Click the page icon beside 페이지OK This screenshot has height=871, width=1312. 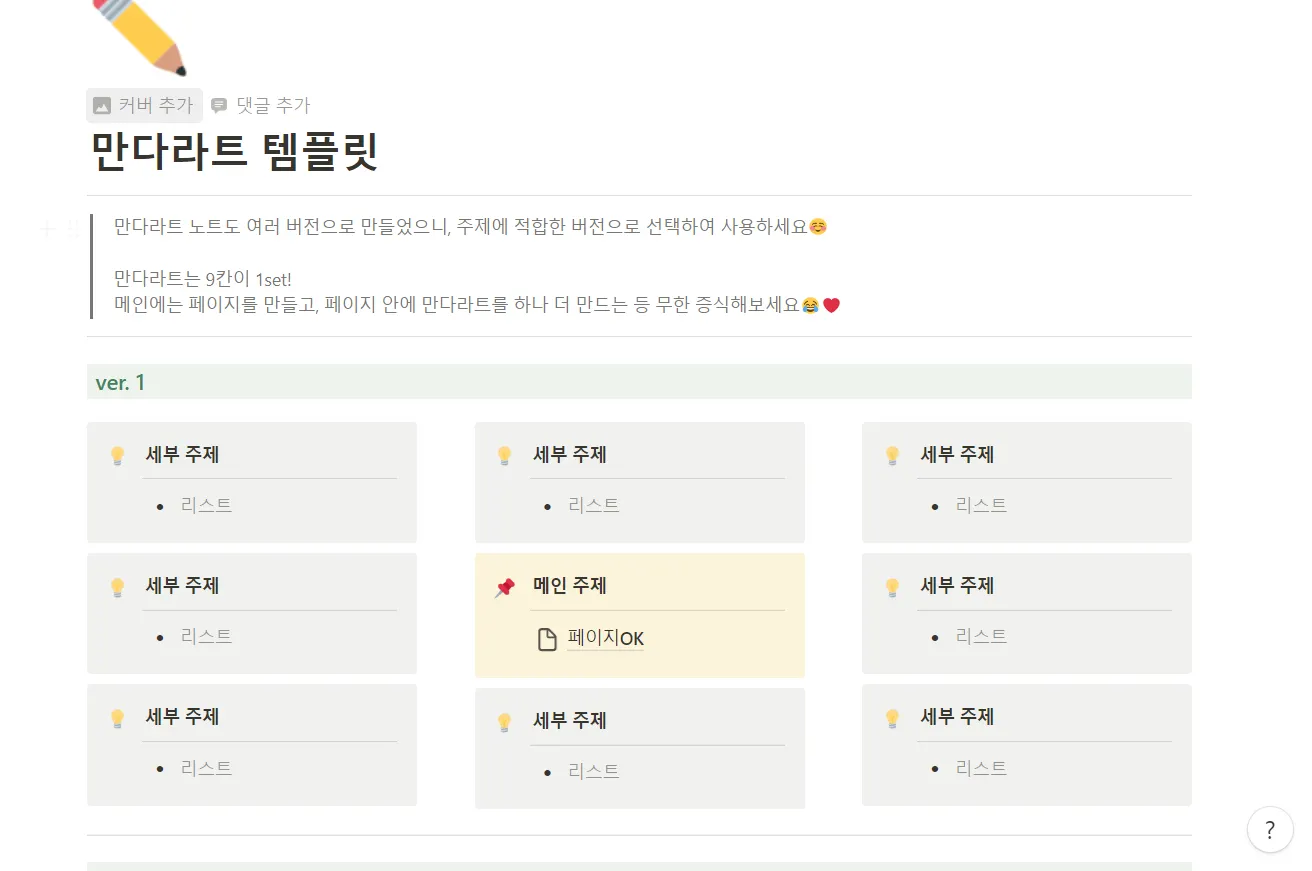click(547, 639)
